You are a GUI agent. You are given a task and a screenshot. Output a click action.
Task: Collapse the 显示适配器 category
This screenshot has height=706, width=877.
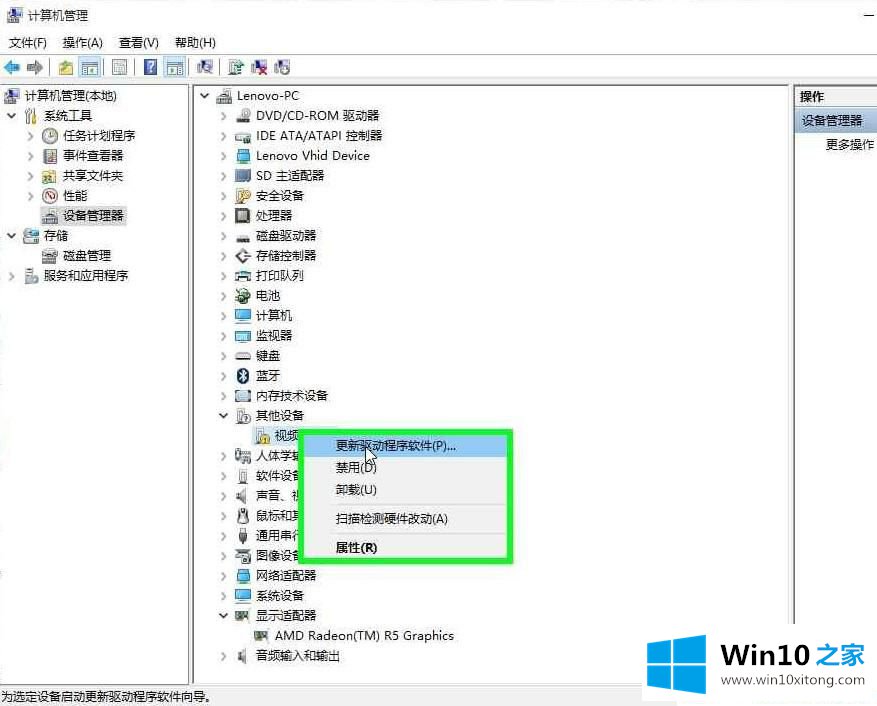coord(223,615)
